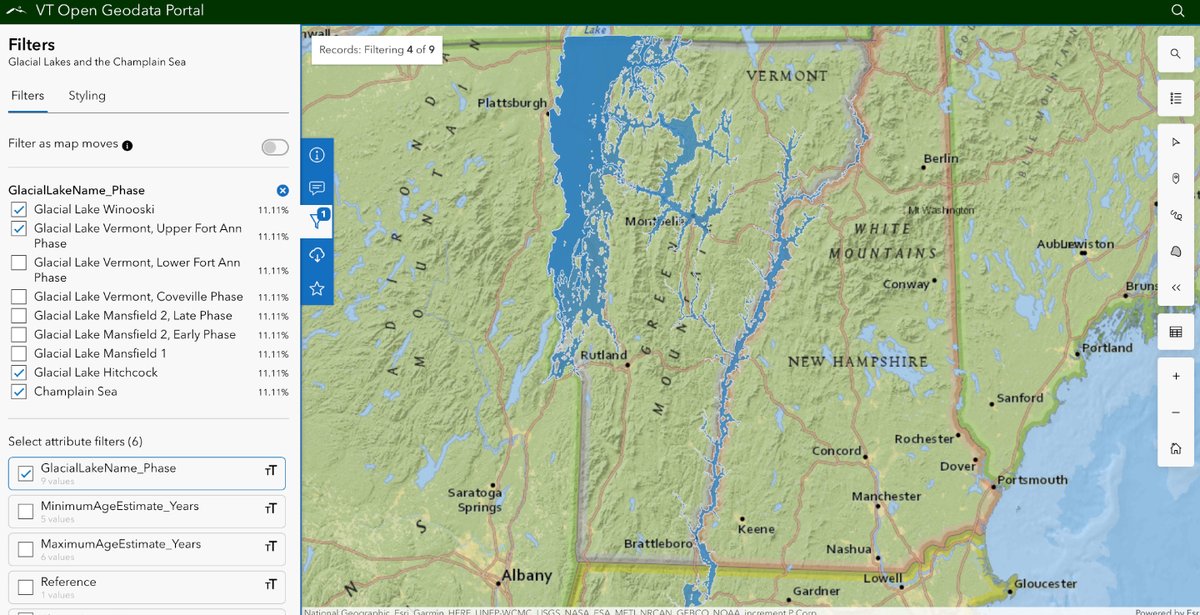The image size is (1200, 615).
Task: Choose the point marker draw tool
Action: tap(1176, 179)
